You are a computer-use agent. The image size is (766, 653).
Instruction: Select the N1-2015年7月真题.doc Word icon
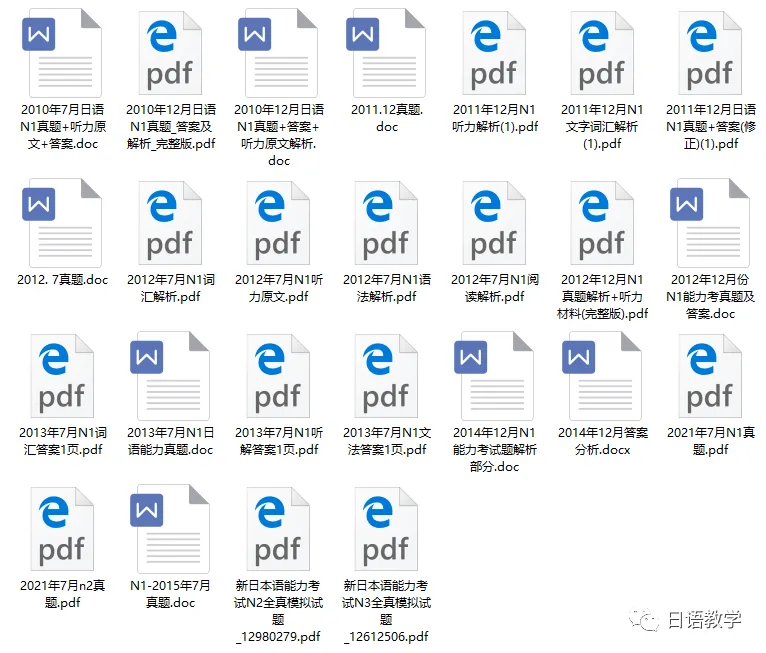coord(170,528)
